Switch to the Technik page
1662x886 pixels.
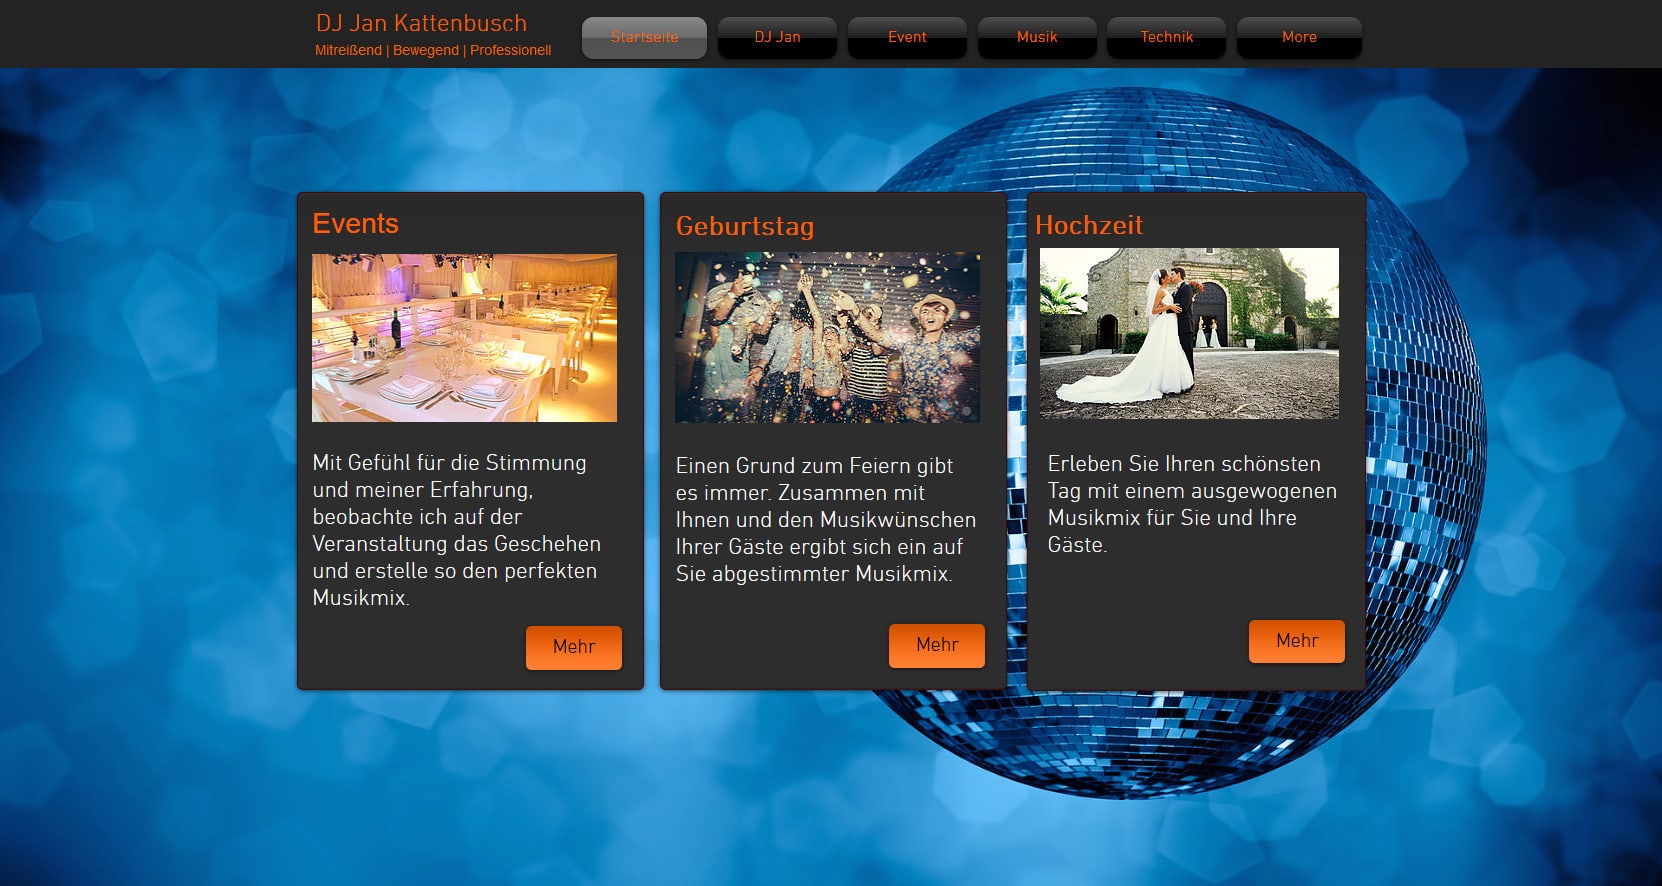[1166, 37]
